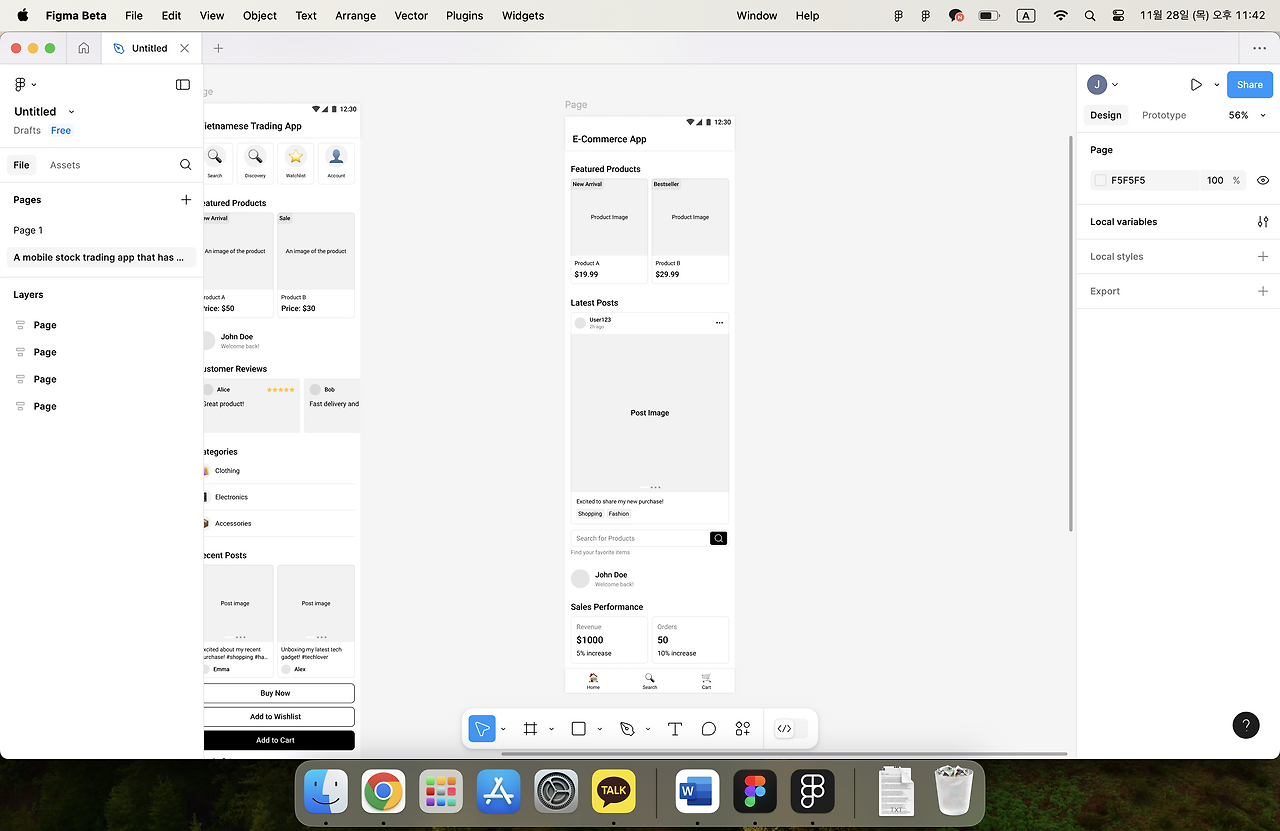
Task: Open the three-dot more menu in the tab bar
Action: (x=1259, y=48)
